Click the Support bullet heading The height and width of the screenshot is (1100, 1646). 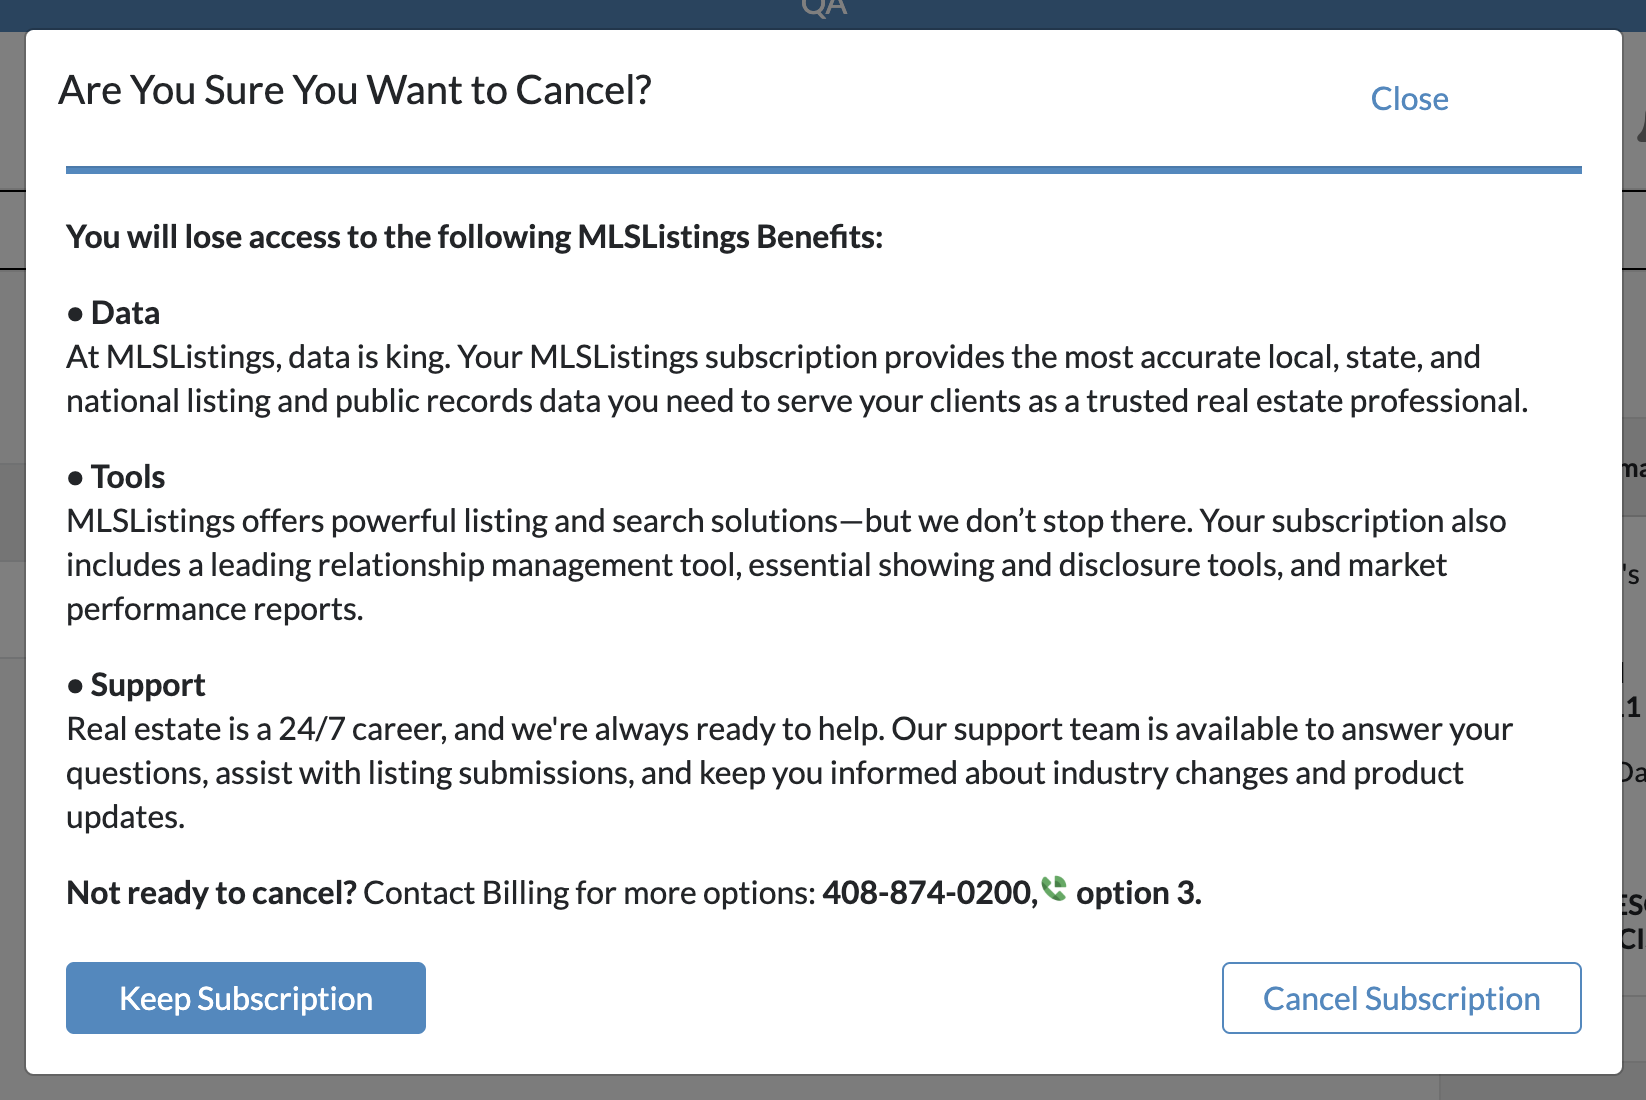click(135, 684)
